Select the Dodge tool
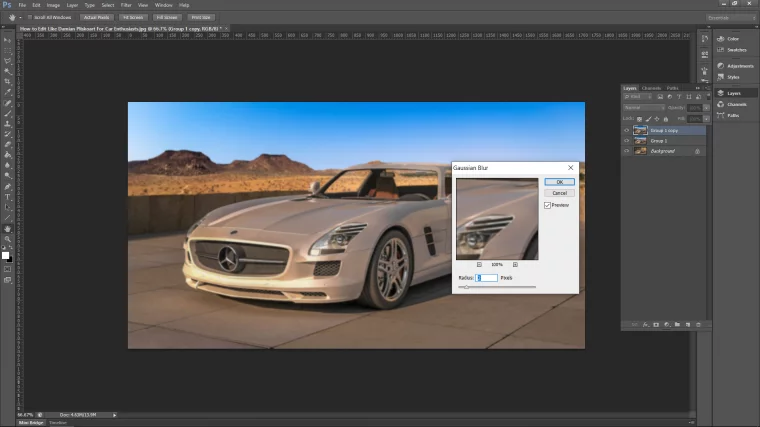 [7, 176]
